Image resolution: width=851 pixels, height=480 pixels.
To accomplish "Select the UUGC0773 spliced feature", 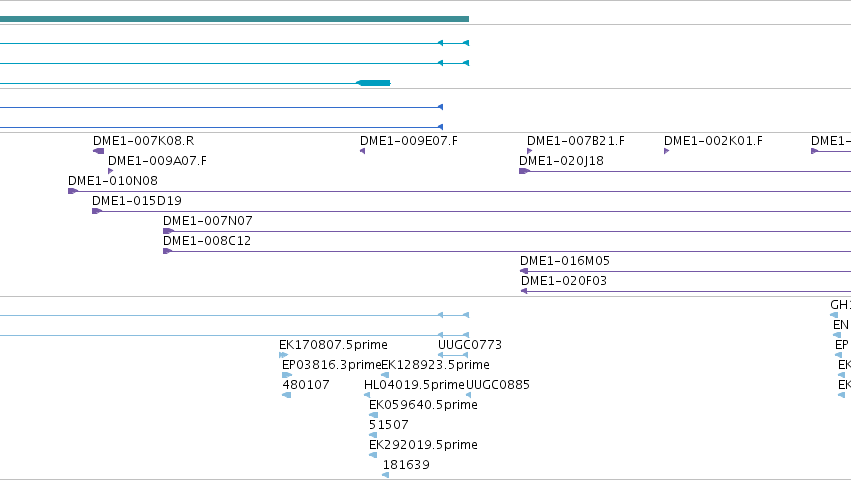I will click(x=453, y=355).
